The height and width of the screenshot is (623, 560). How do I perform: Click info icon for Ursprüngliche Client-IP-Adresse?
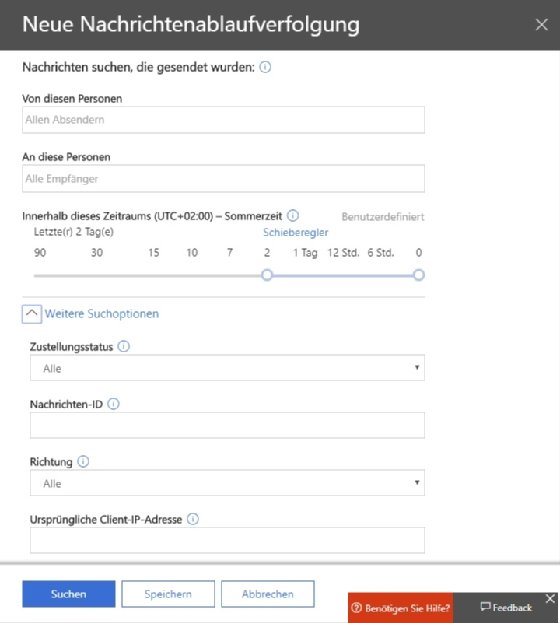193,519
